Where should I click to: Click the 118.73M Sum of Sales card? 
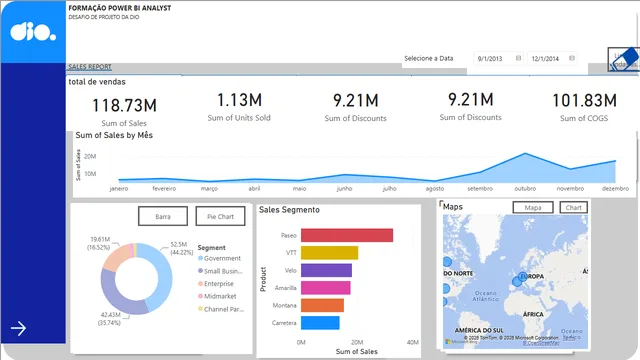pyautogui.click(x=124, y=111)
